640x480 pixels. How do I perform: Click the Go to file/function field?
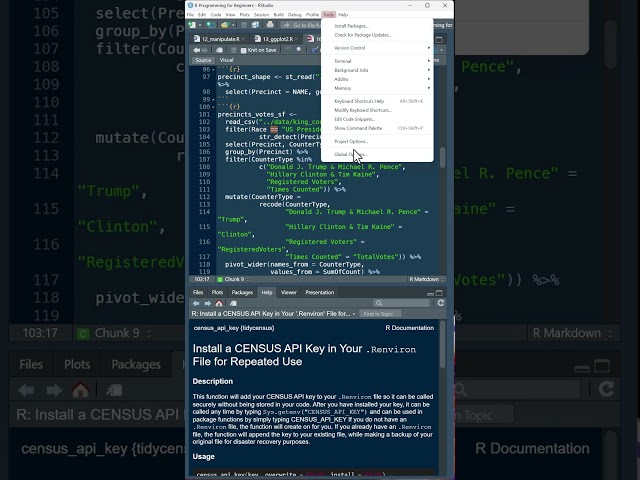coord(302,25)
